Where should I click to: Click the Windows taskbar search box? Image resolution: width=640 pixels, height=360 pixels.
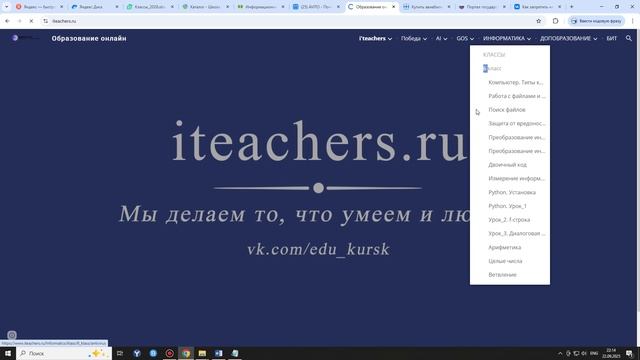point(64,353)
